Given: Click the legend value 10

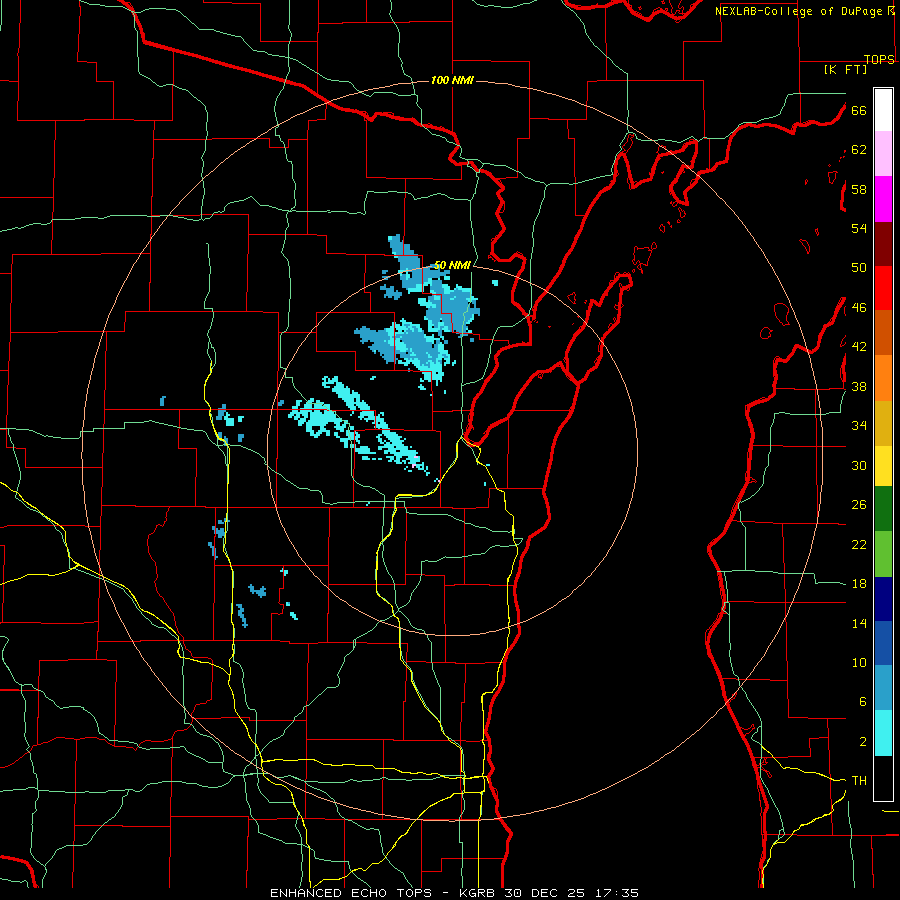Looking at the screenshot, I should tap(859, 663).
